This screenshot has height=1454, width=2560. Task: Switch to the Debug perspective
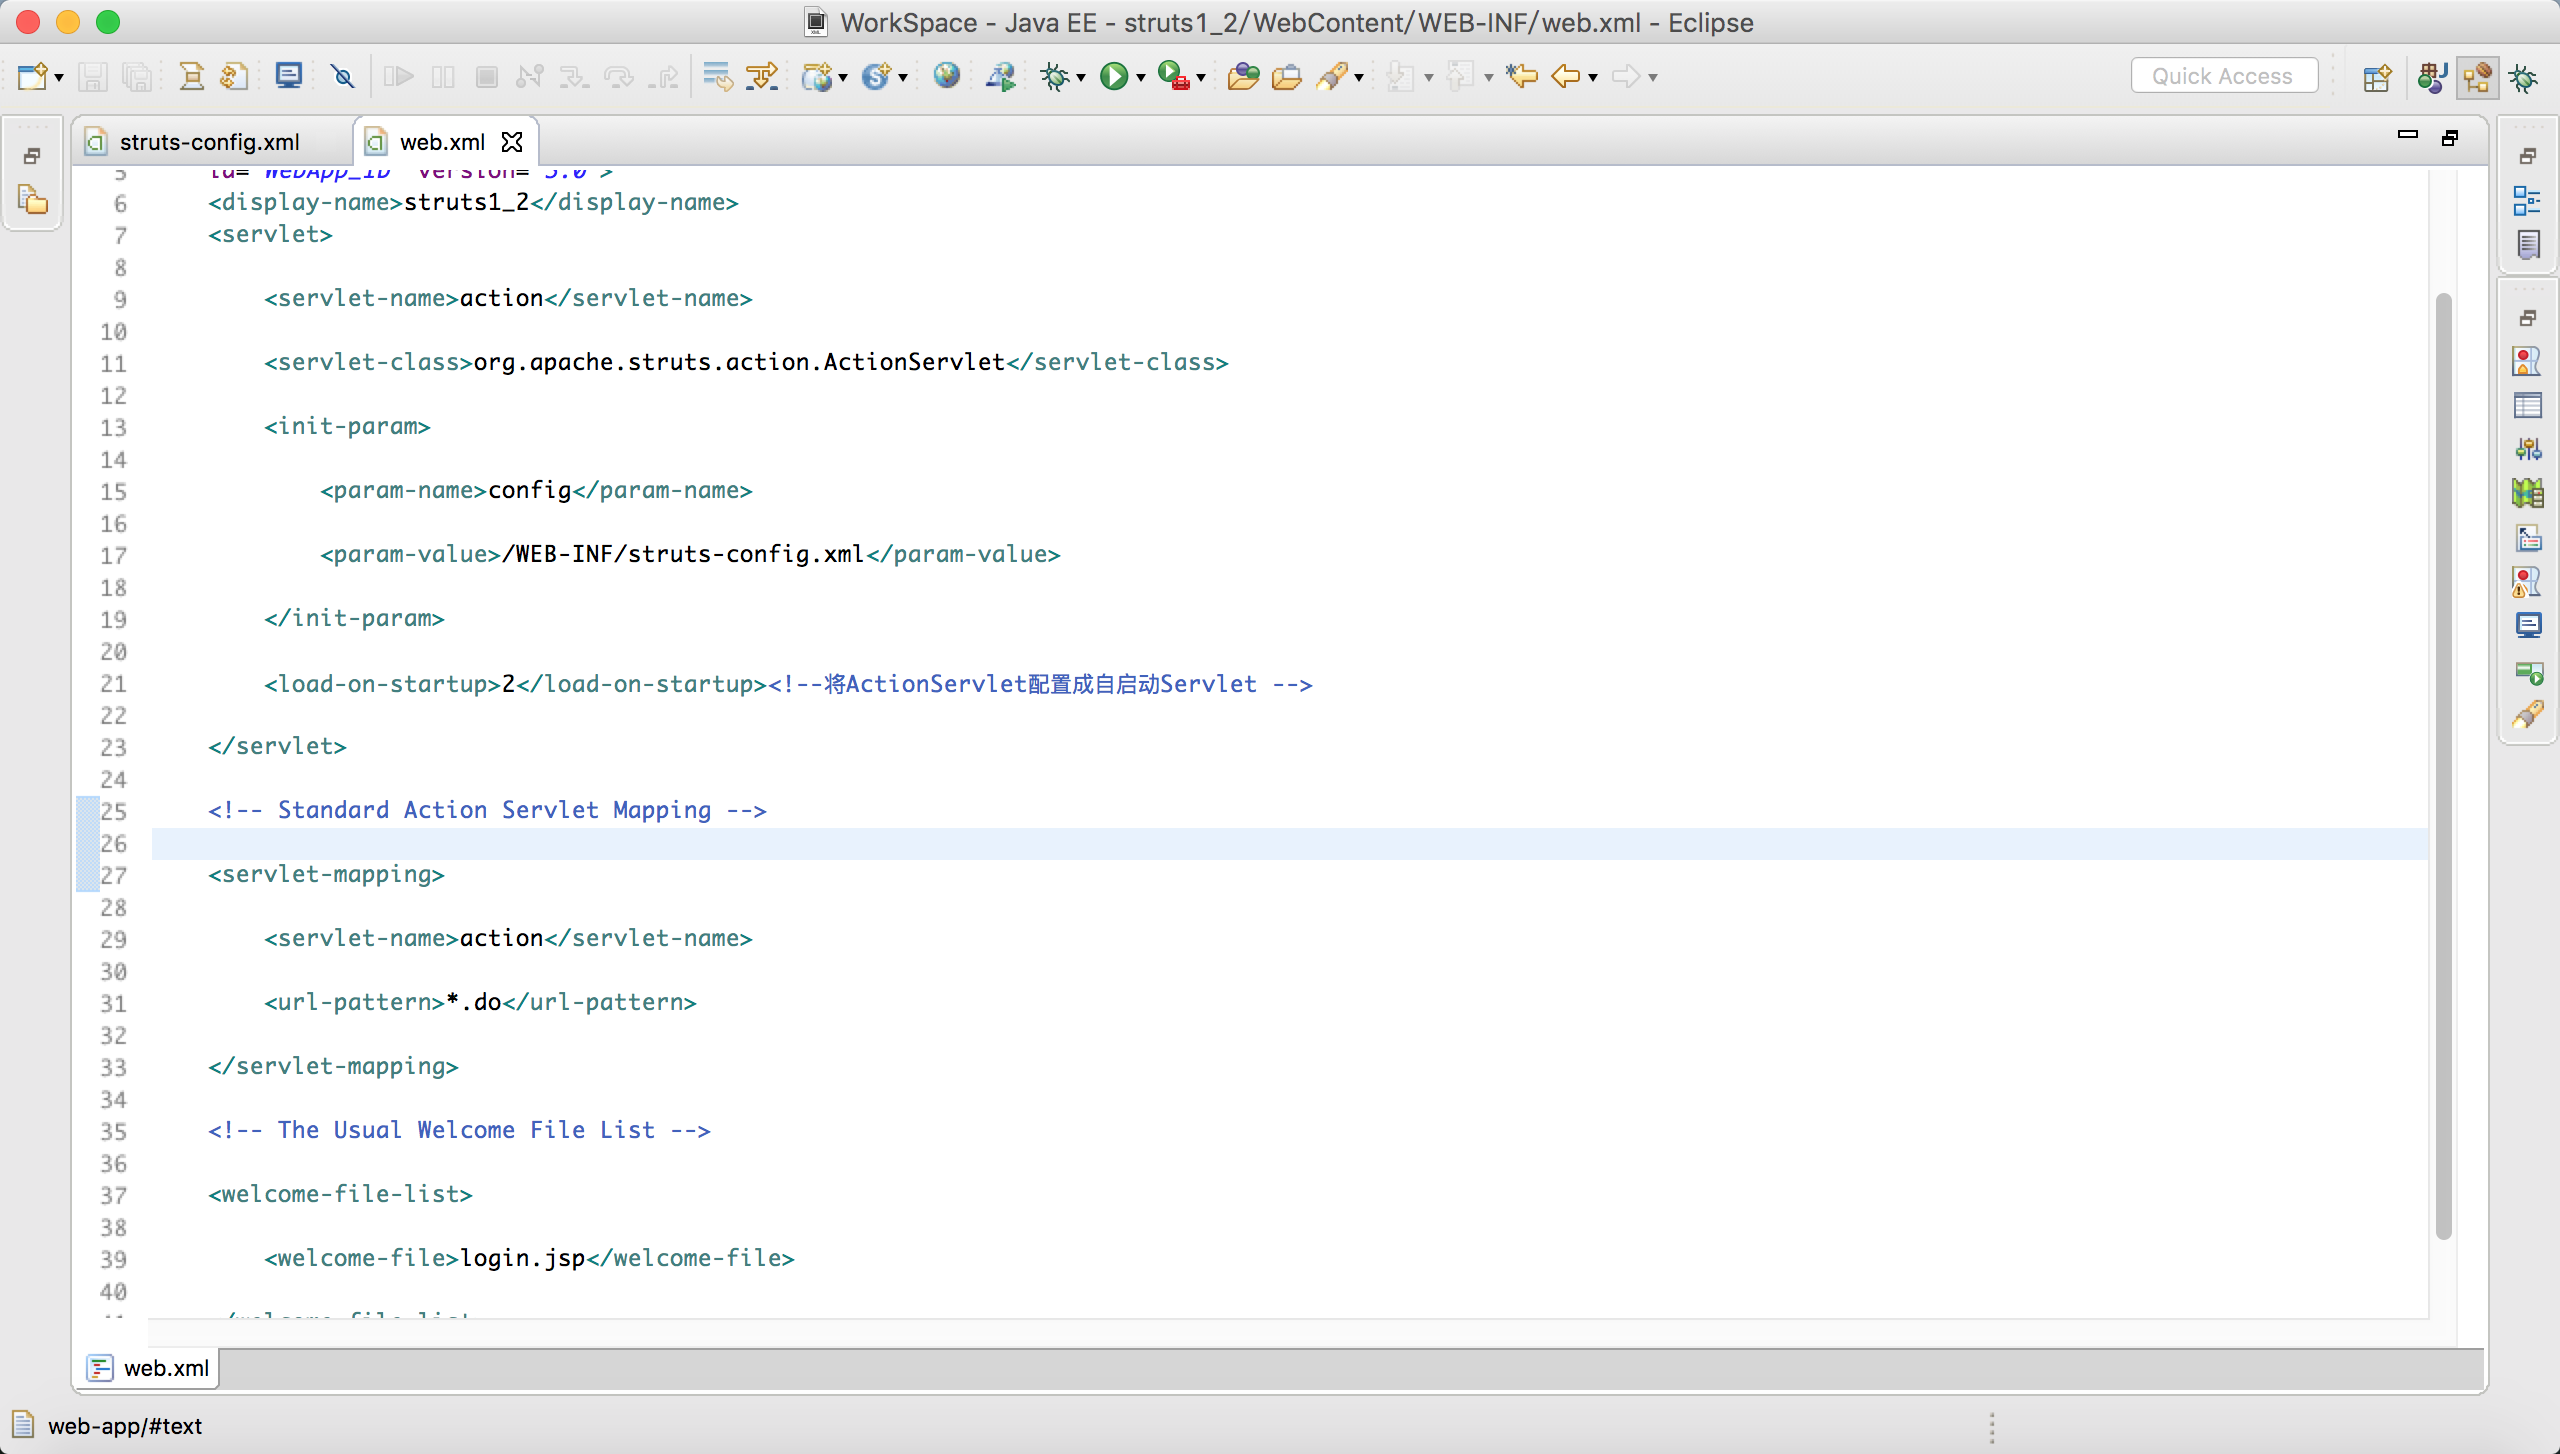click(2523, 78)
